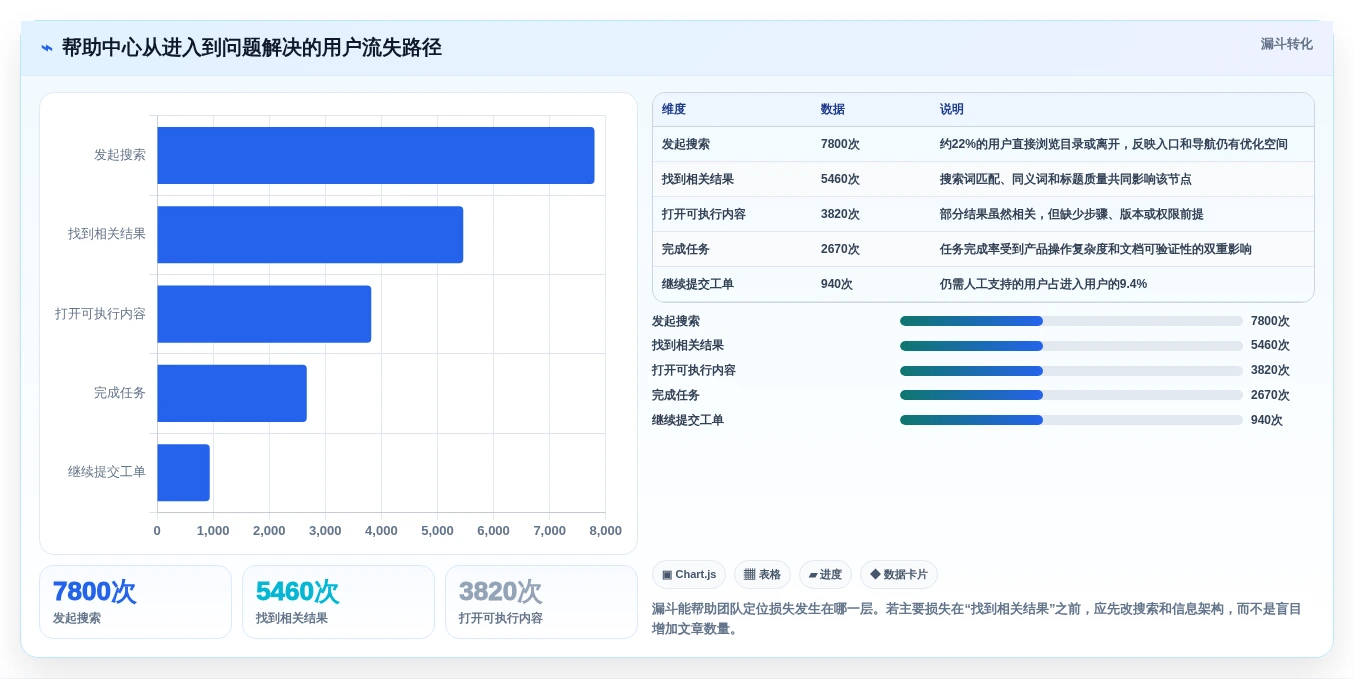Select the 数据卡片 tag chip
The height and width of the screenshot is (679, 1354).
click(x=899, y=575)
